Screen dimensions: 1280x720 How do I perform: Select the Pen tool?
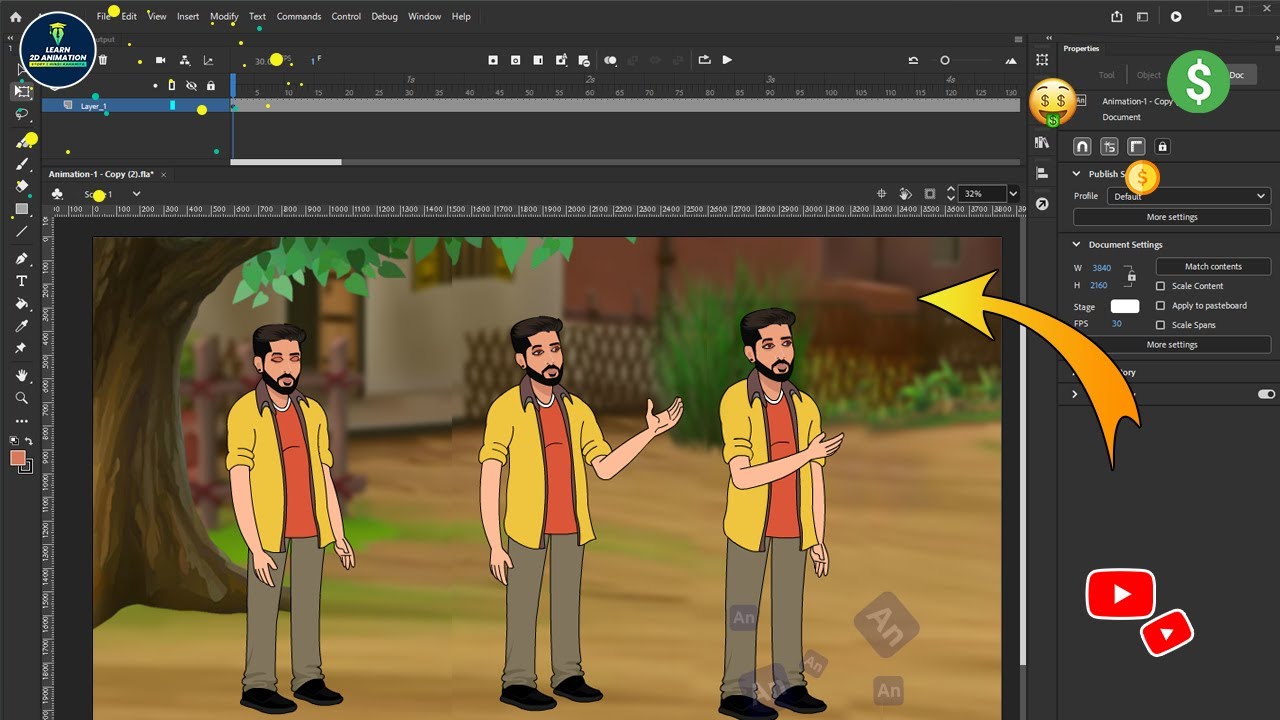point(21,259)
